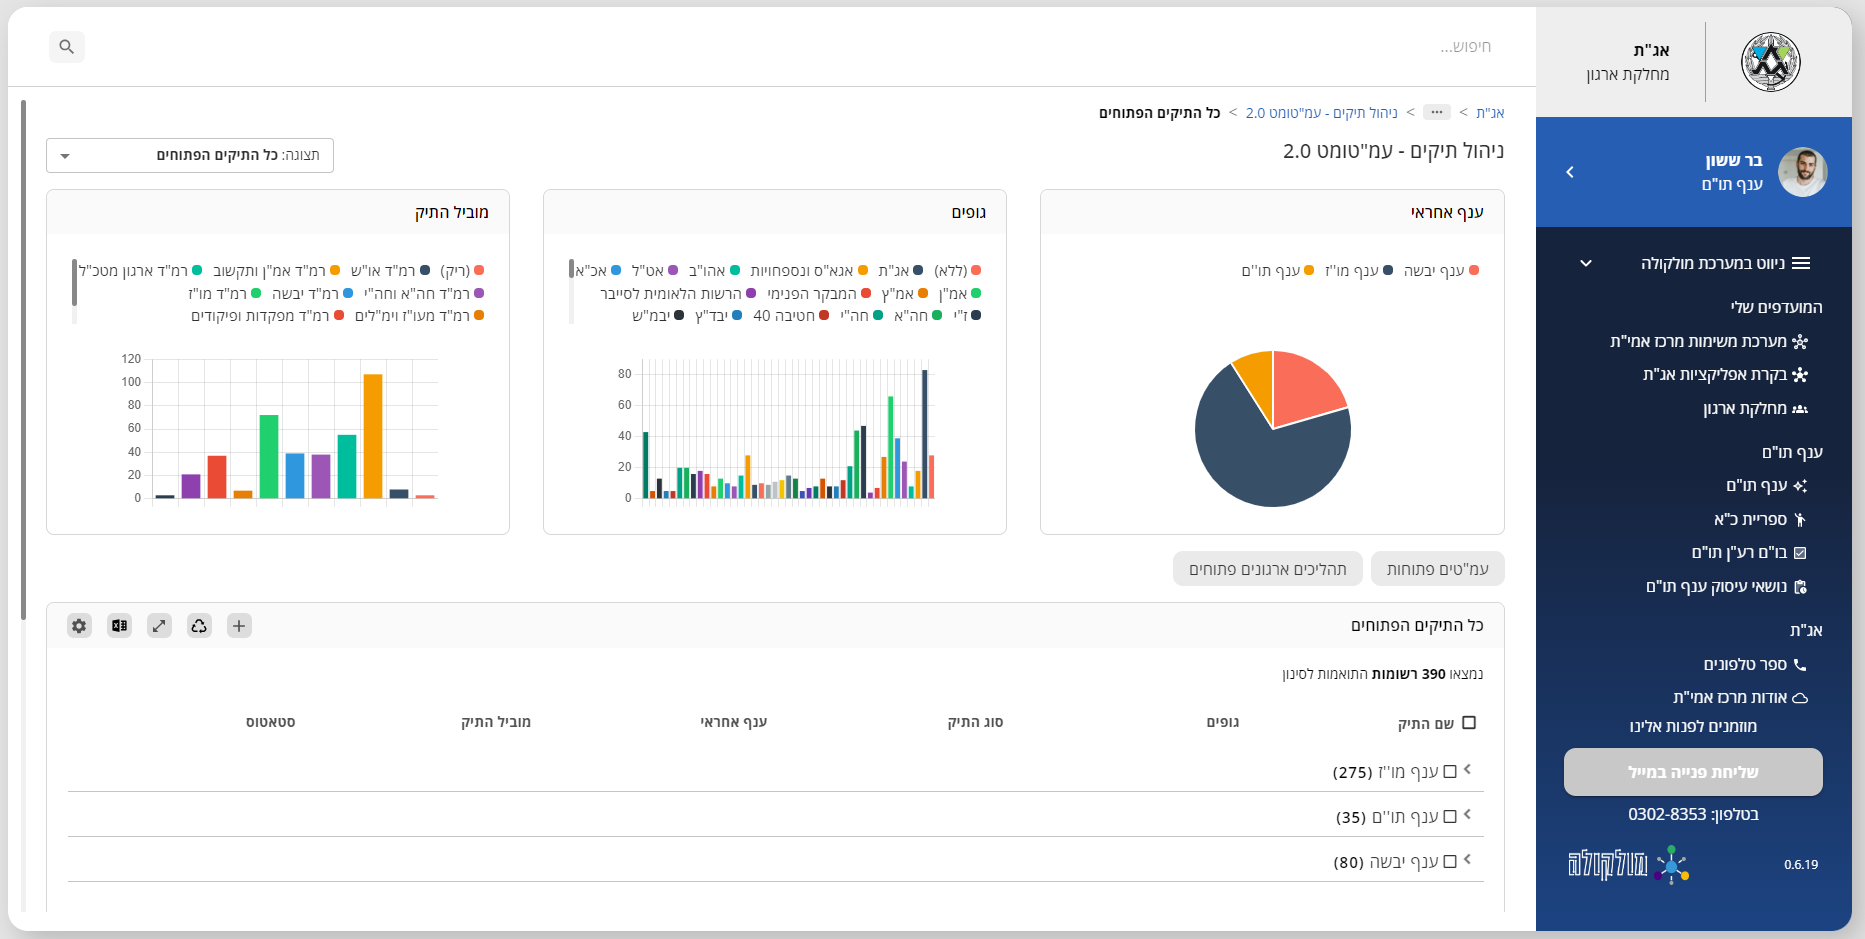
Task: Expand ניווט במערכת מולקולה chevron
Action: pos(1586,263)
